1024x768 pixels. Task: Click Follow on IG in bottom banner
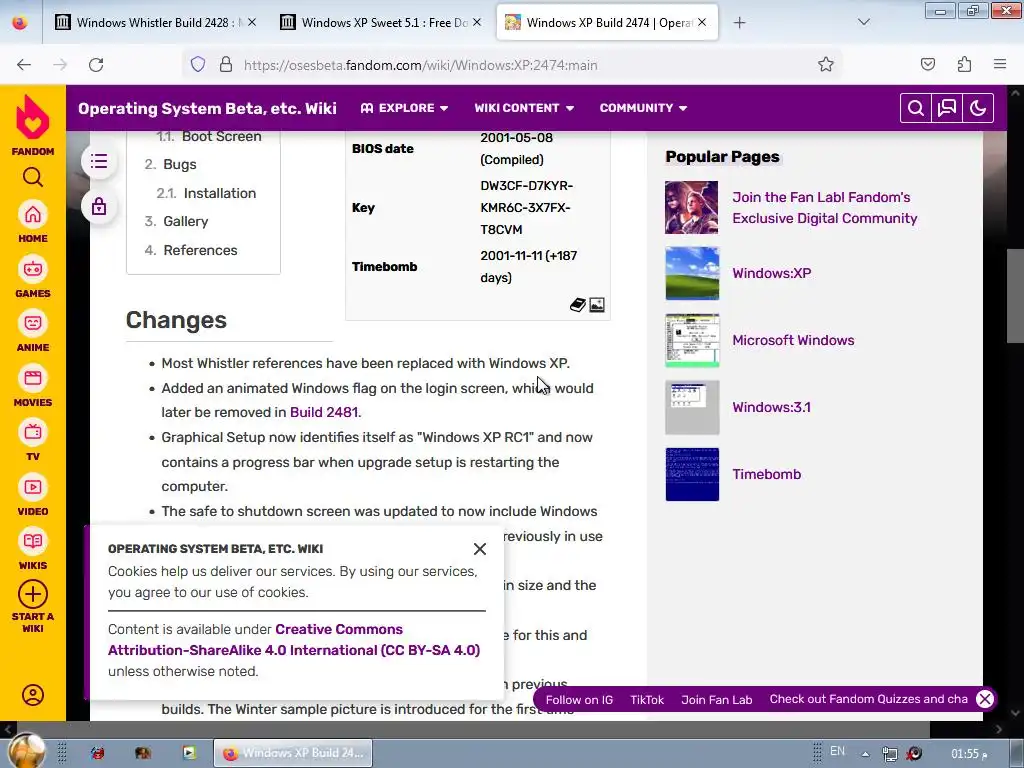click(x=579, y=700)
